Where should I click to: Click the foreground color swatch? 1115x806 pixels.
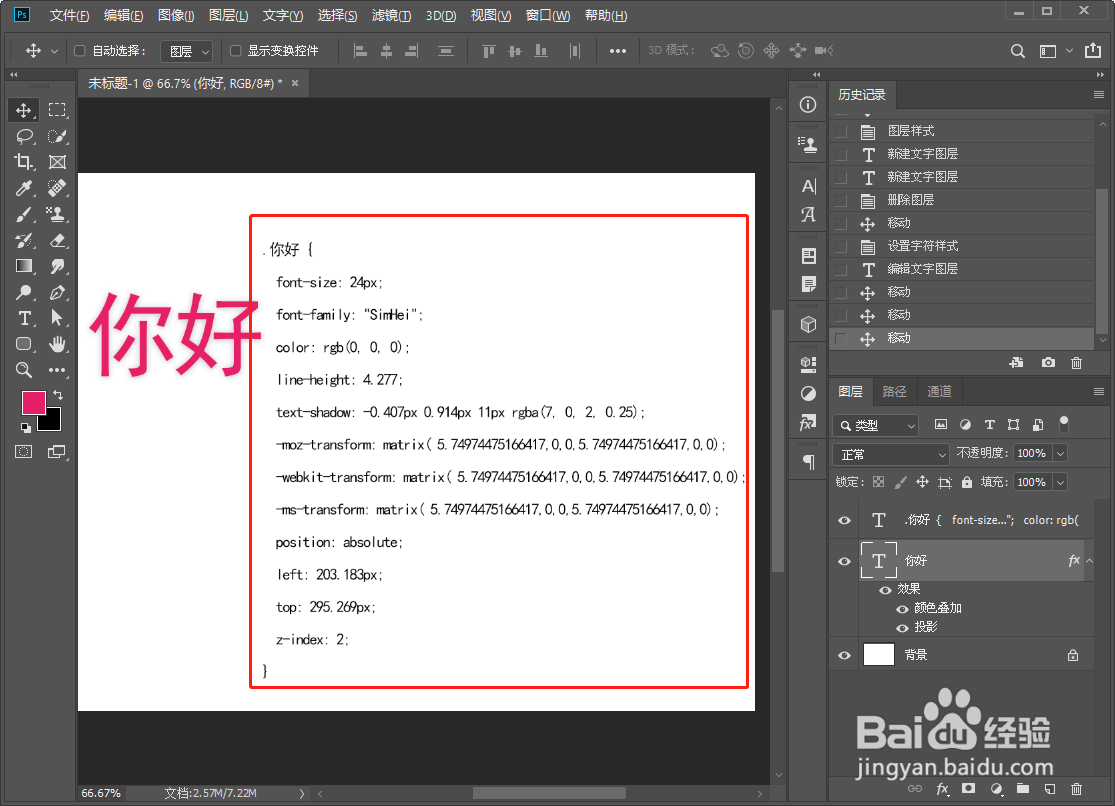coord(33,403)
